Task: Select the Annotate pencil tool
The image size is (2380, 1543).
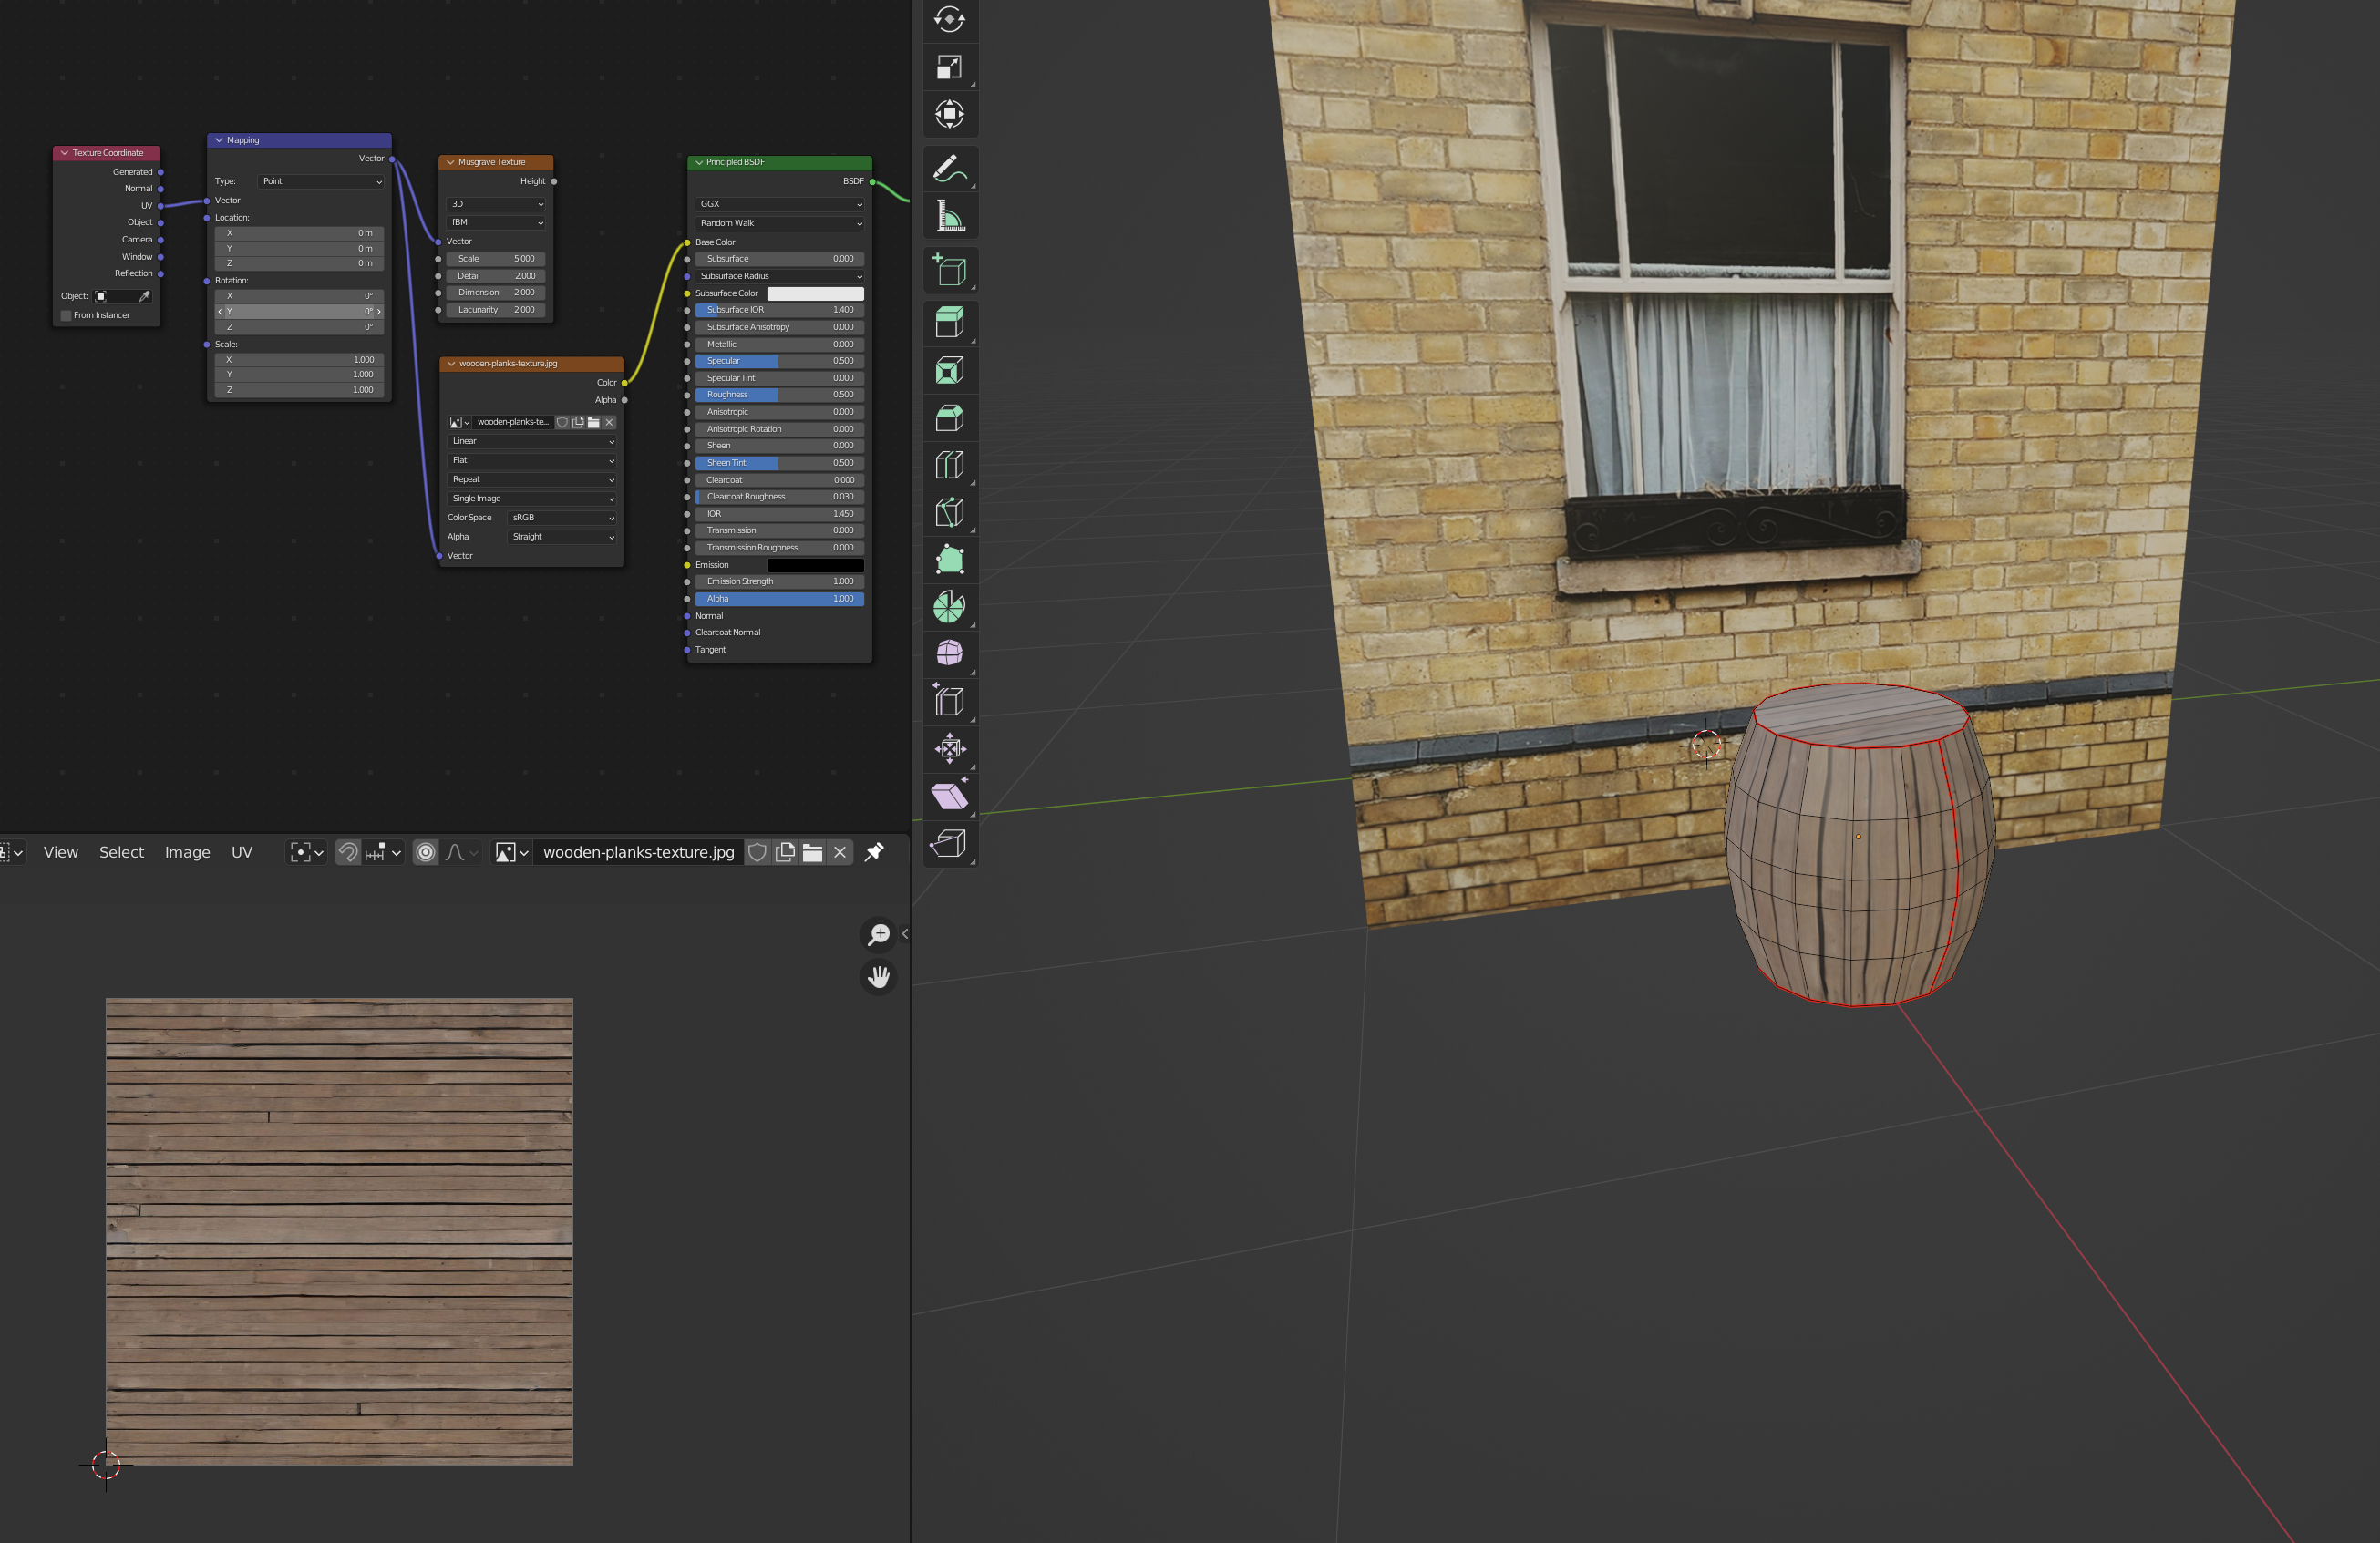Action: [x=949, y=169]
